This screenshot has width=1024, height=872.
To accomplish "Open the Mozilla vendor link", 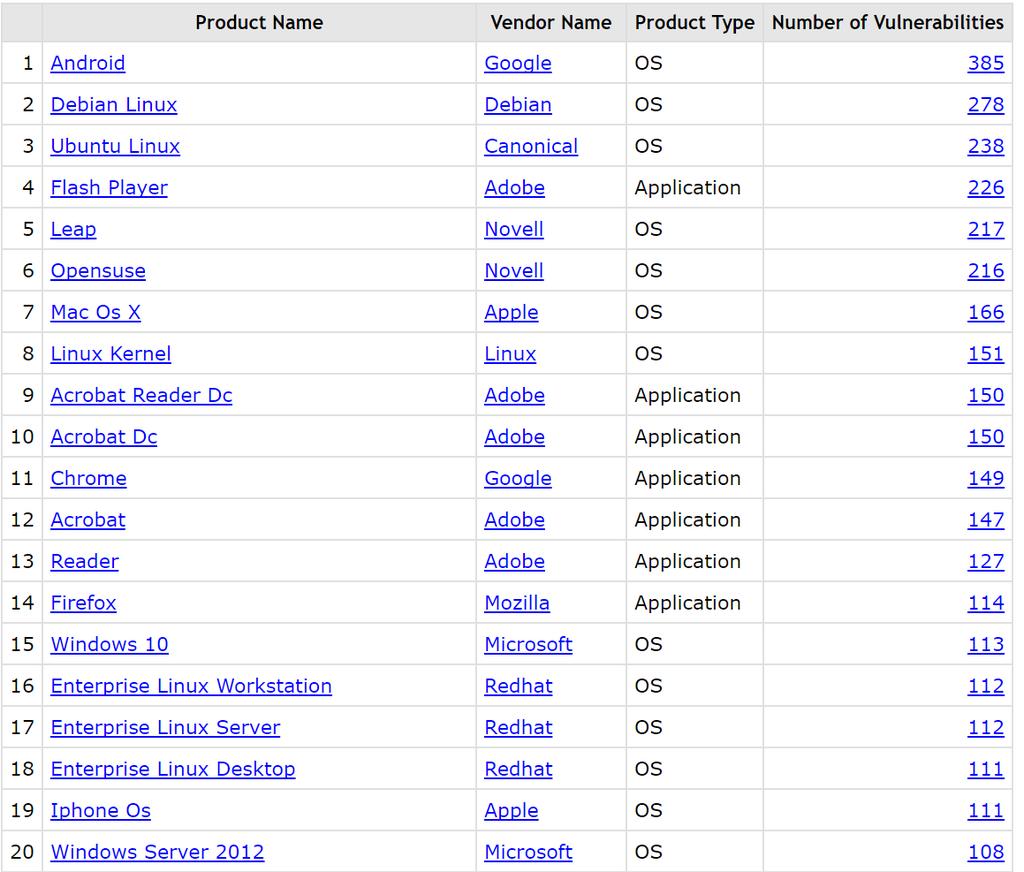I will (x=517, y=603).
